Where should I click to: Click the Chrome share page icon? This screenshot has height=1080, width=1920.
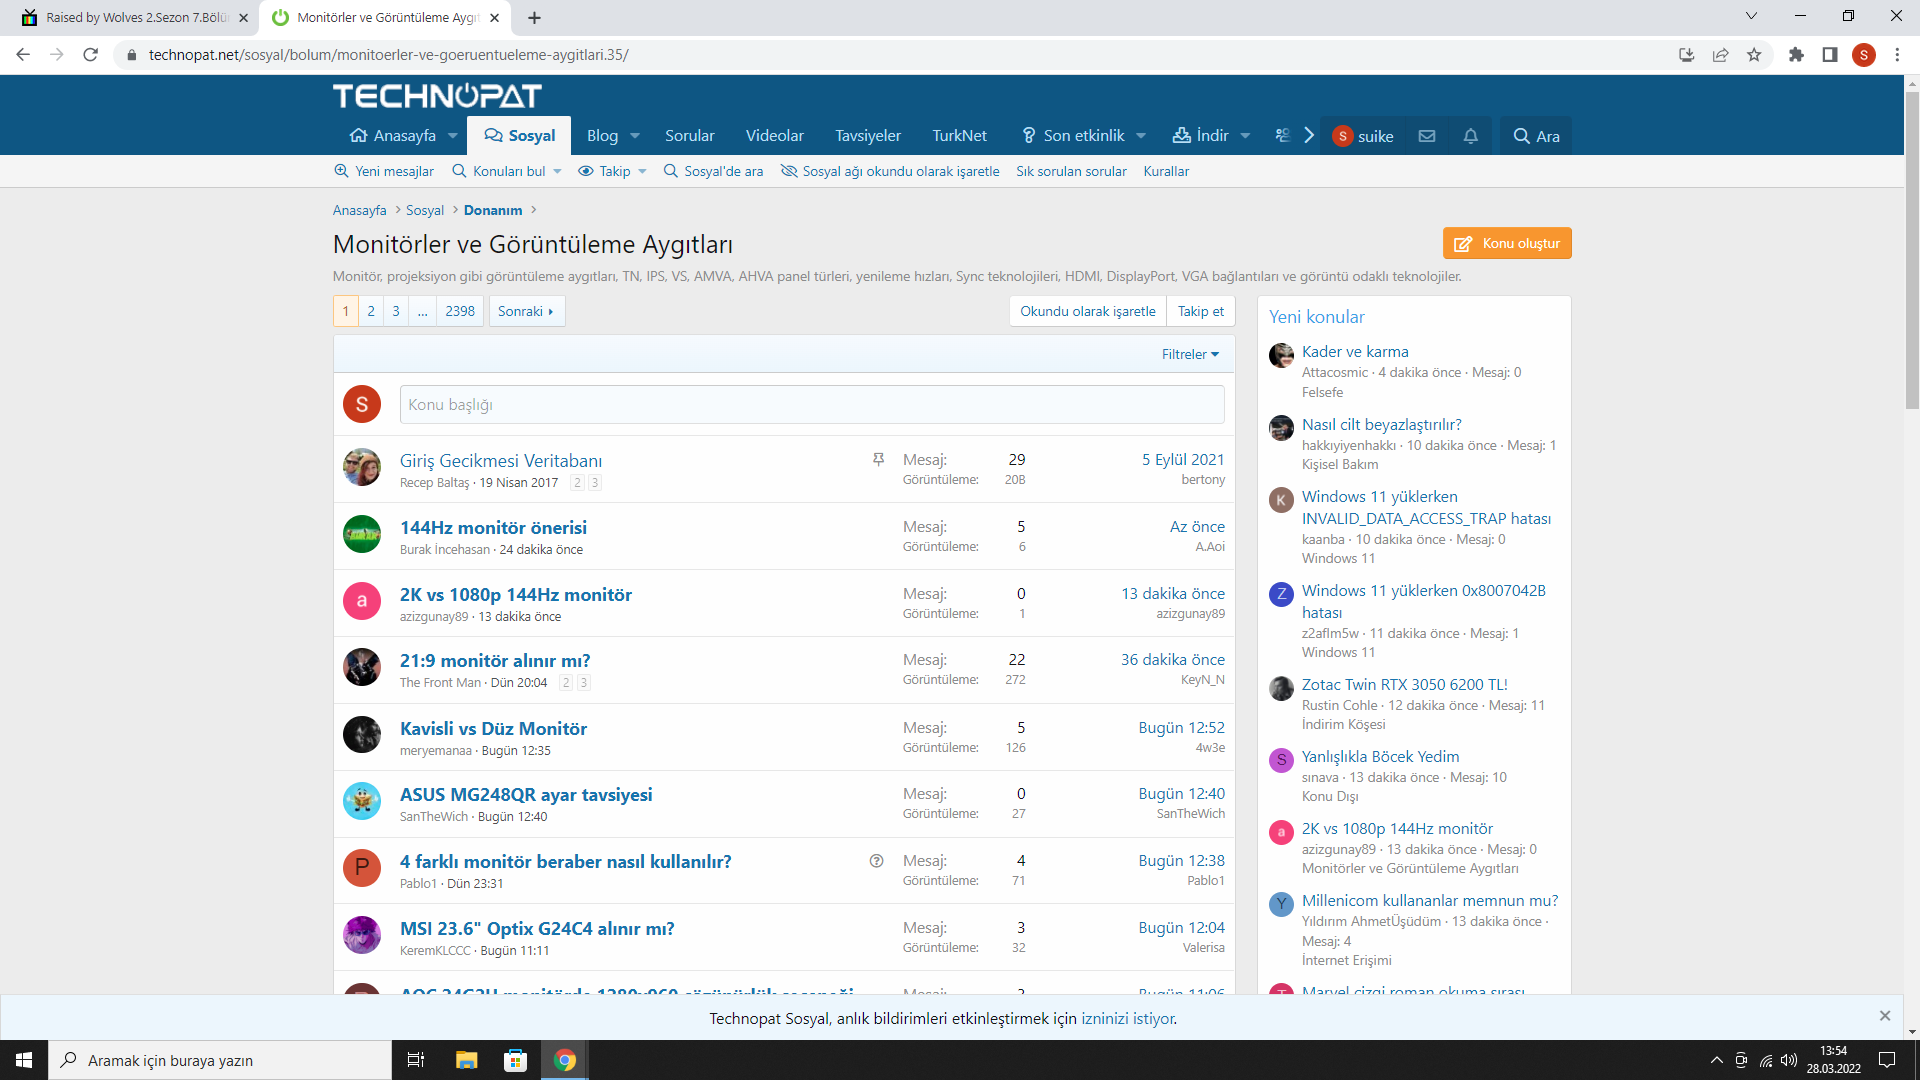point(1720,55)
